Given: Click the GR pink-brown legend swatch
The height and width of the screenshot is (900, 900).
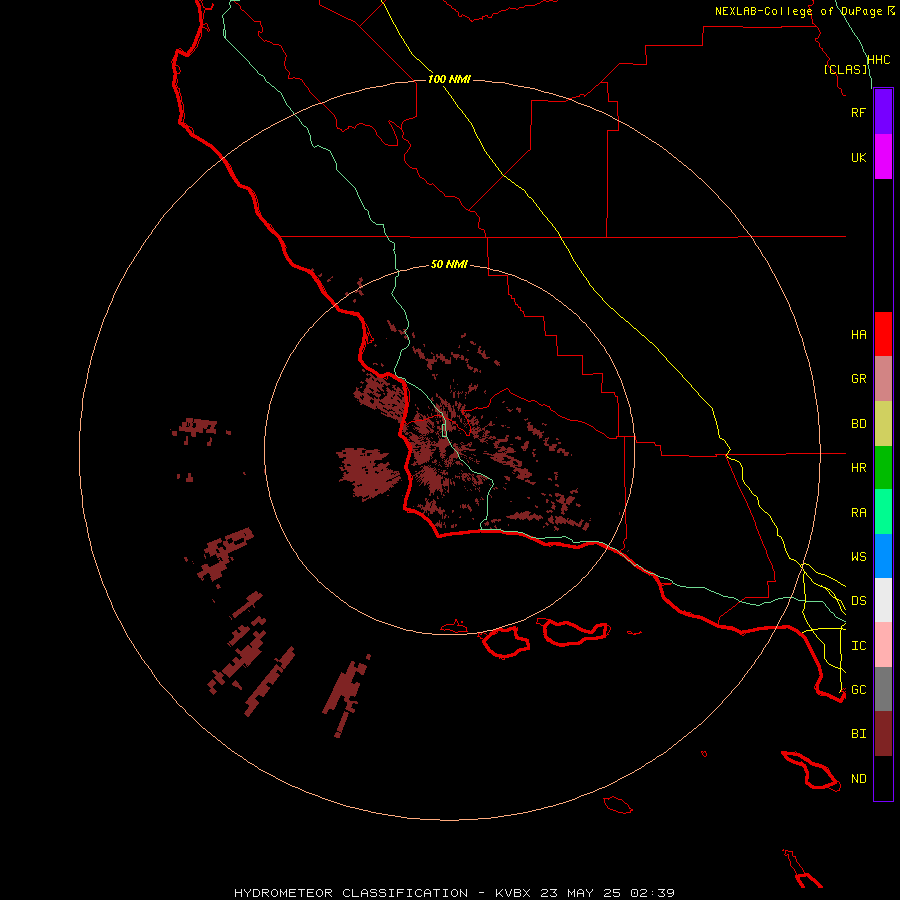Looking at the screenshot, I should [883, 379].
